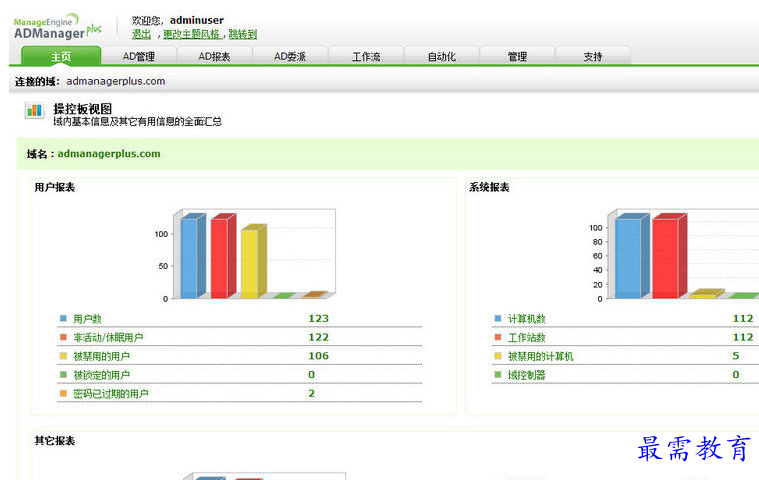The image size is (759, 480).
Task: Click the 计算机数 value 112
Action: tap(743, 318)
